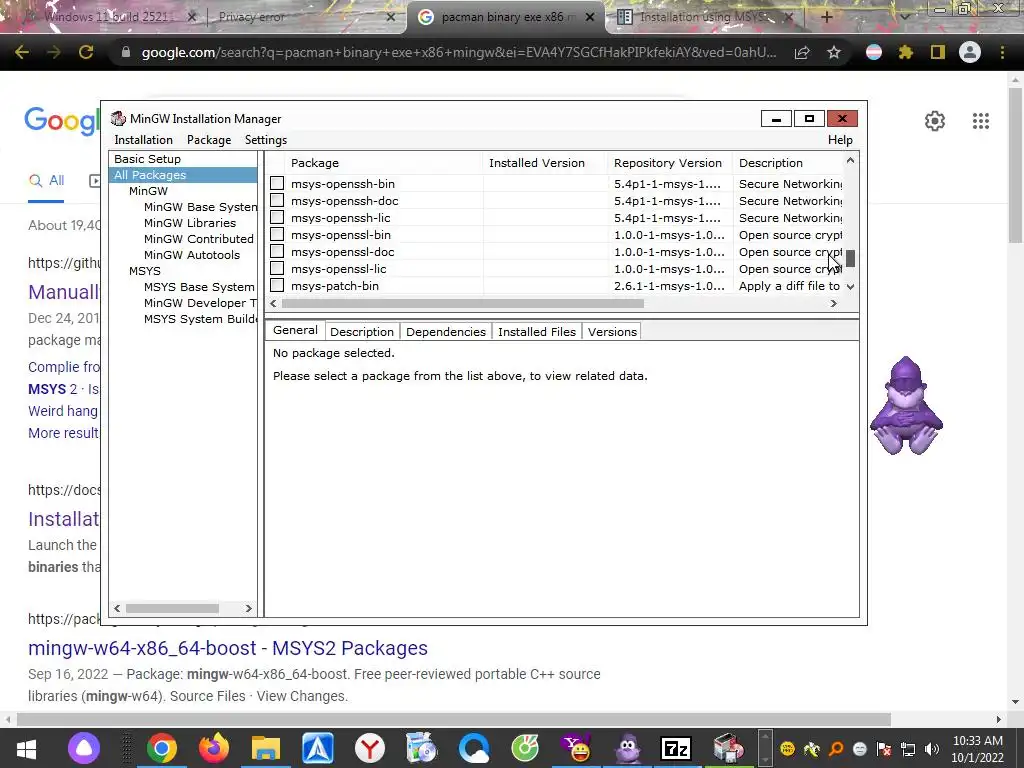Close the Privacy error tab

(x=391, y=17)
